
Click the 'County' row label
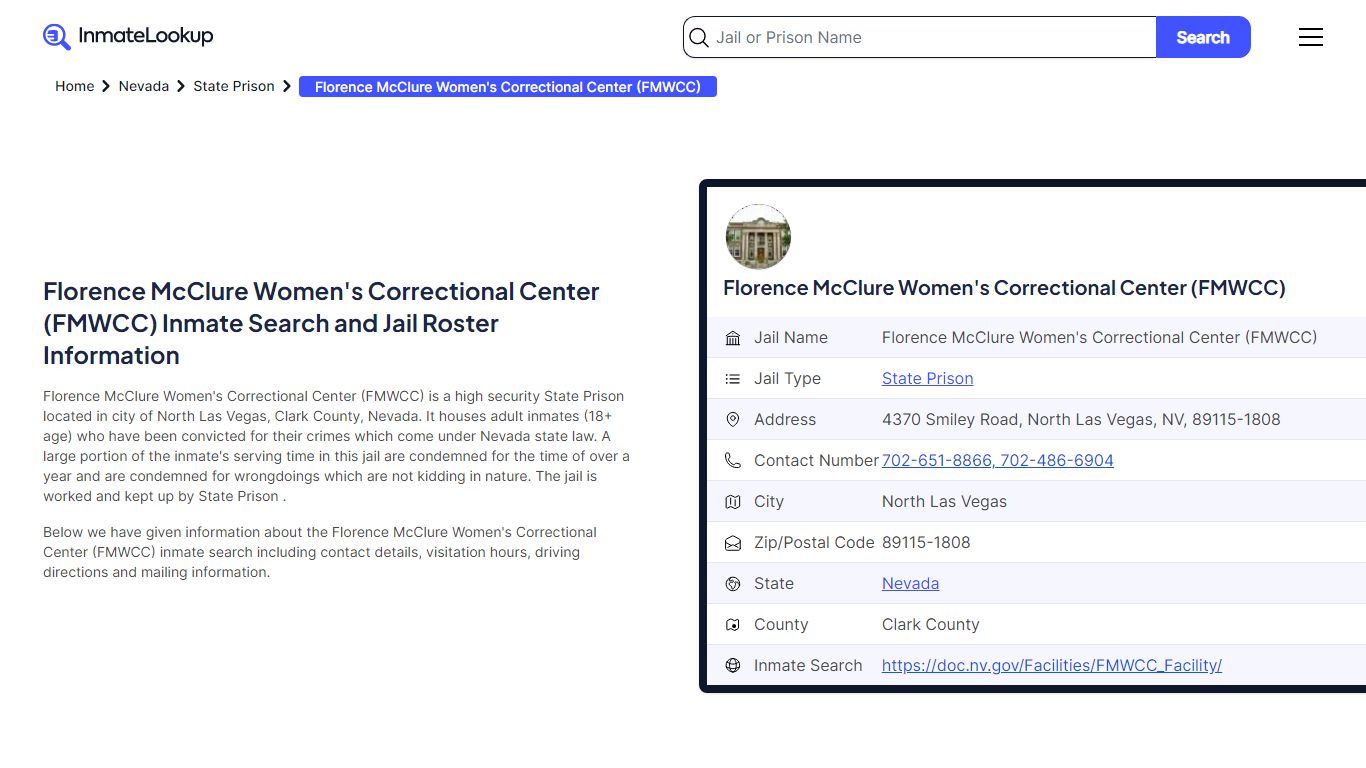[781, 624]
